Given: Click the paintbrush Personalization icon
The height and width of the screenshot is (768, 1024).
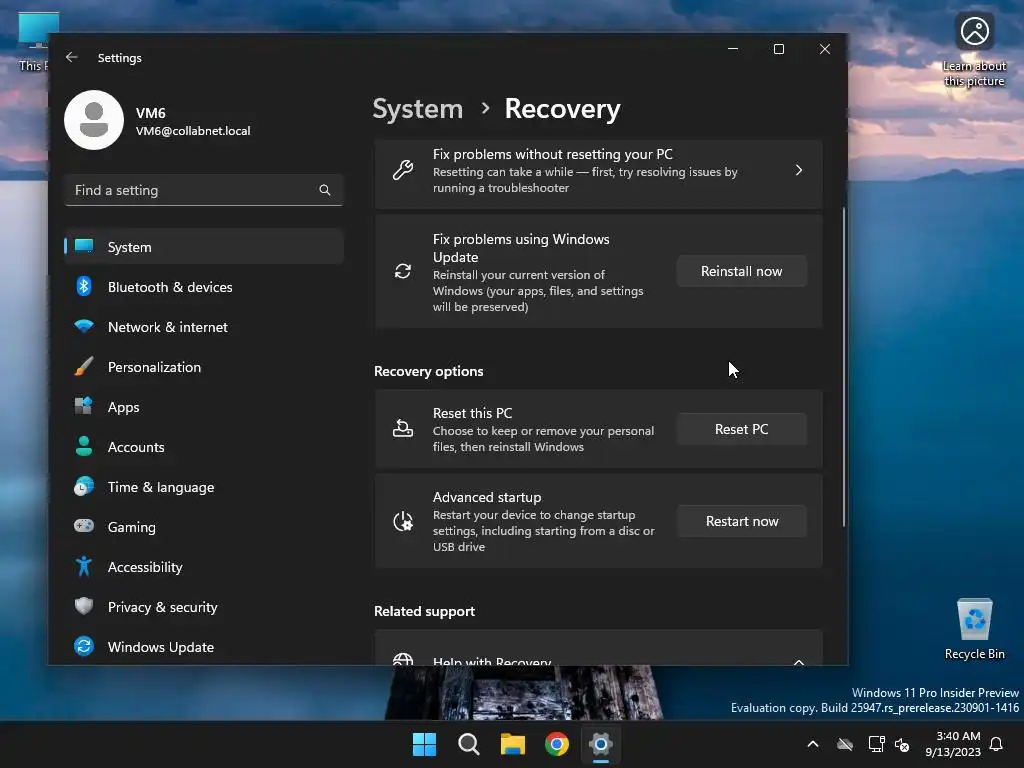Looking at the screenshot, I should point(84,366).
